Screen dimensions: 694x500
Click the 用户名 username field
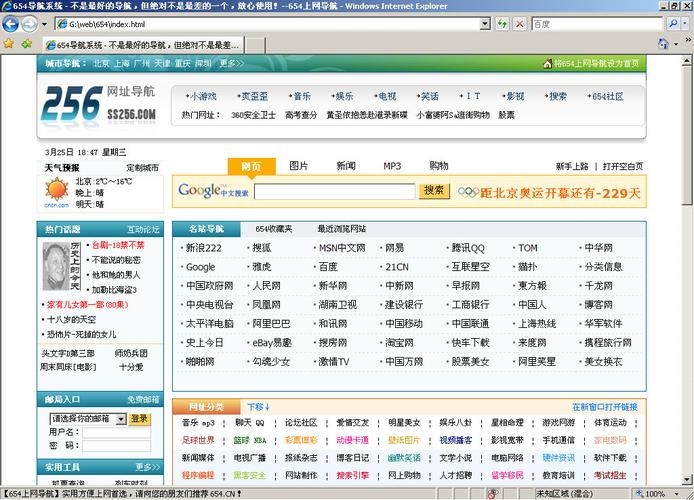point(116,433)
